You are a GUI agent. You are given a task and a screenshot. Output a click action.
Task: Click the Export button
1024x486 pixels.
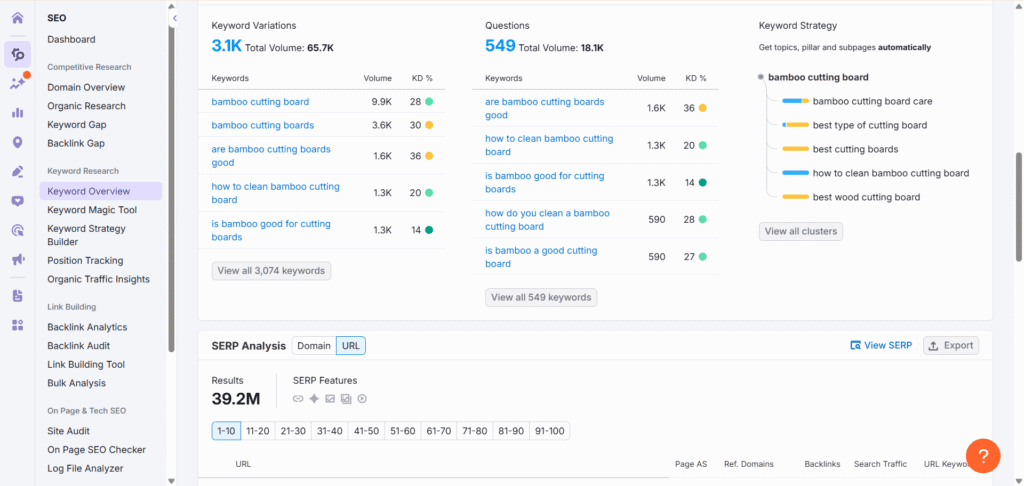tap(951, 346)
